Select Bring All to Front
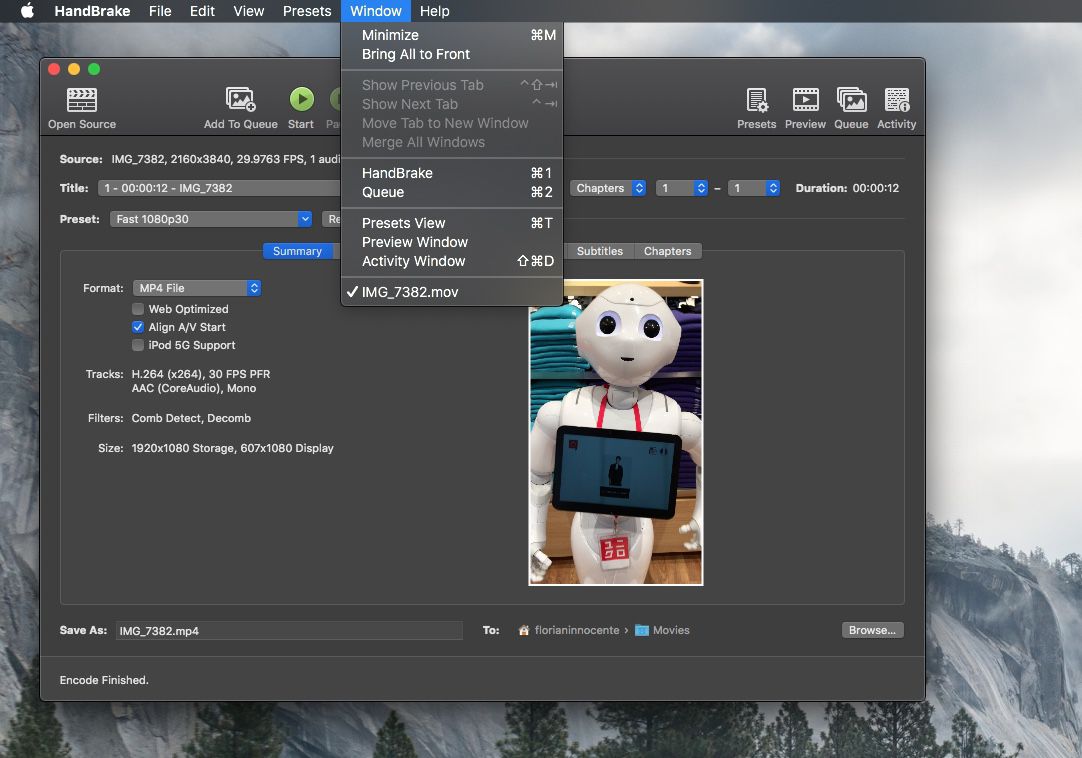 (452, 55)
